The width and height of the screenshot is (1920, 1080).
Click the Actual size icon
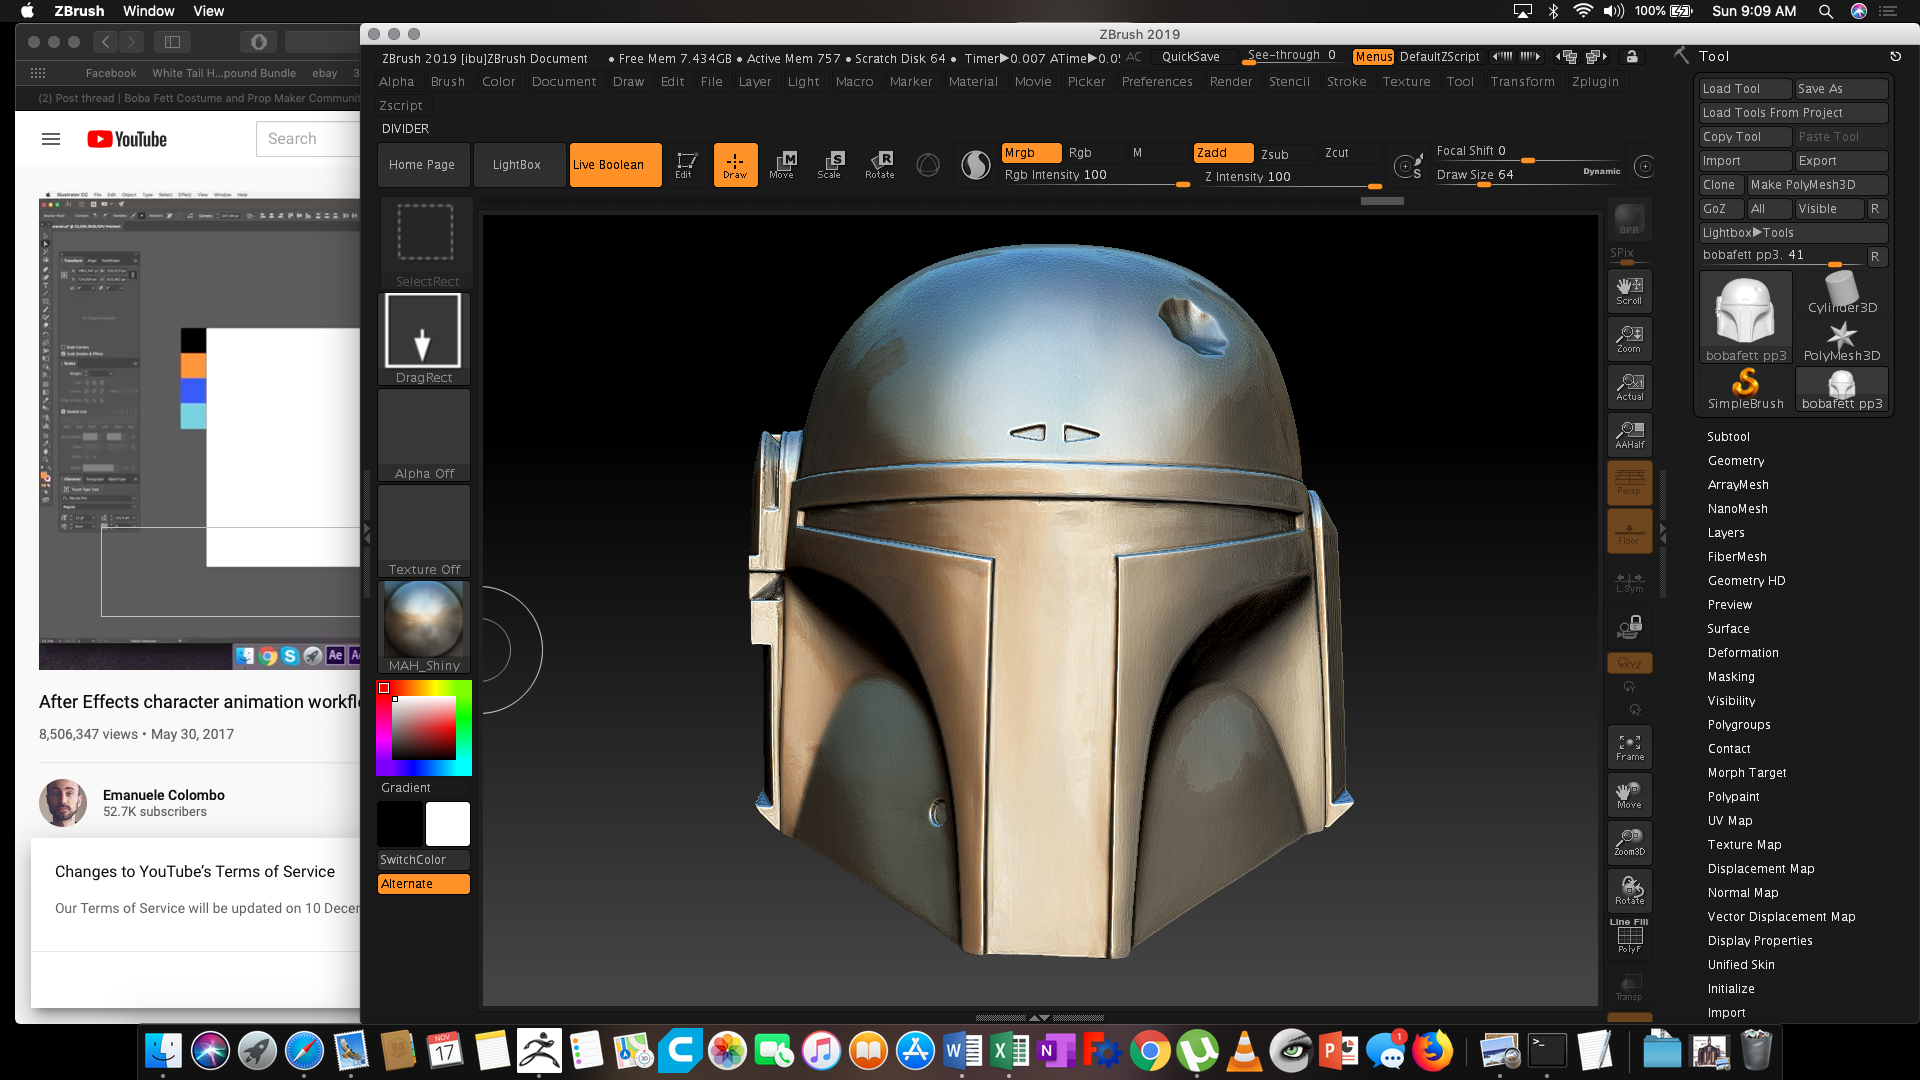pos(1629,387)
